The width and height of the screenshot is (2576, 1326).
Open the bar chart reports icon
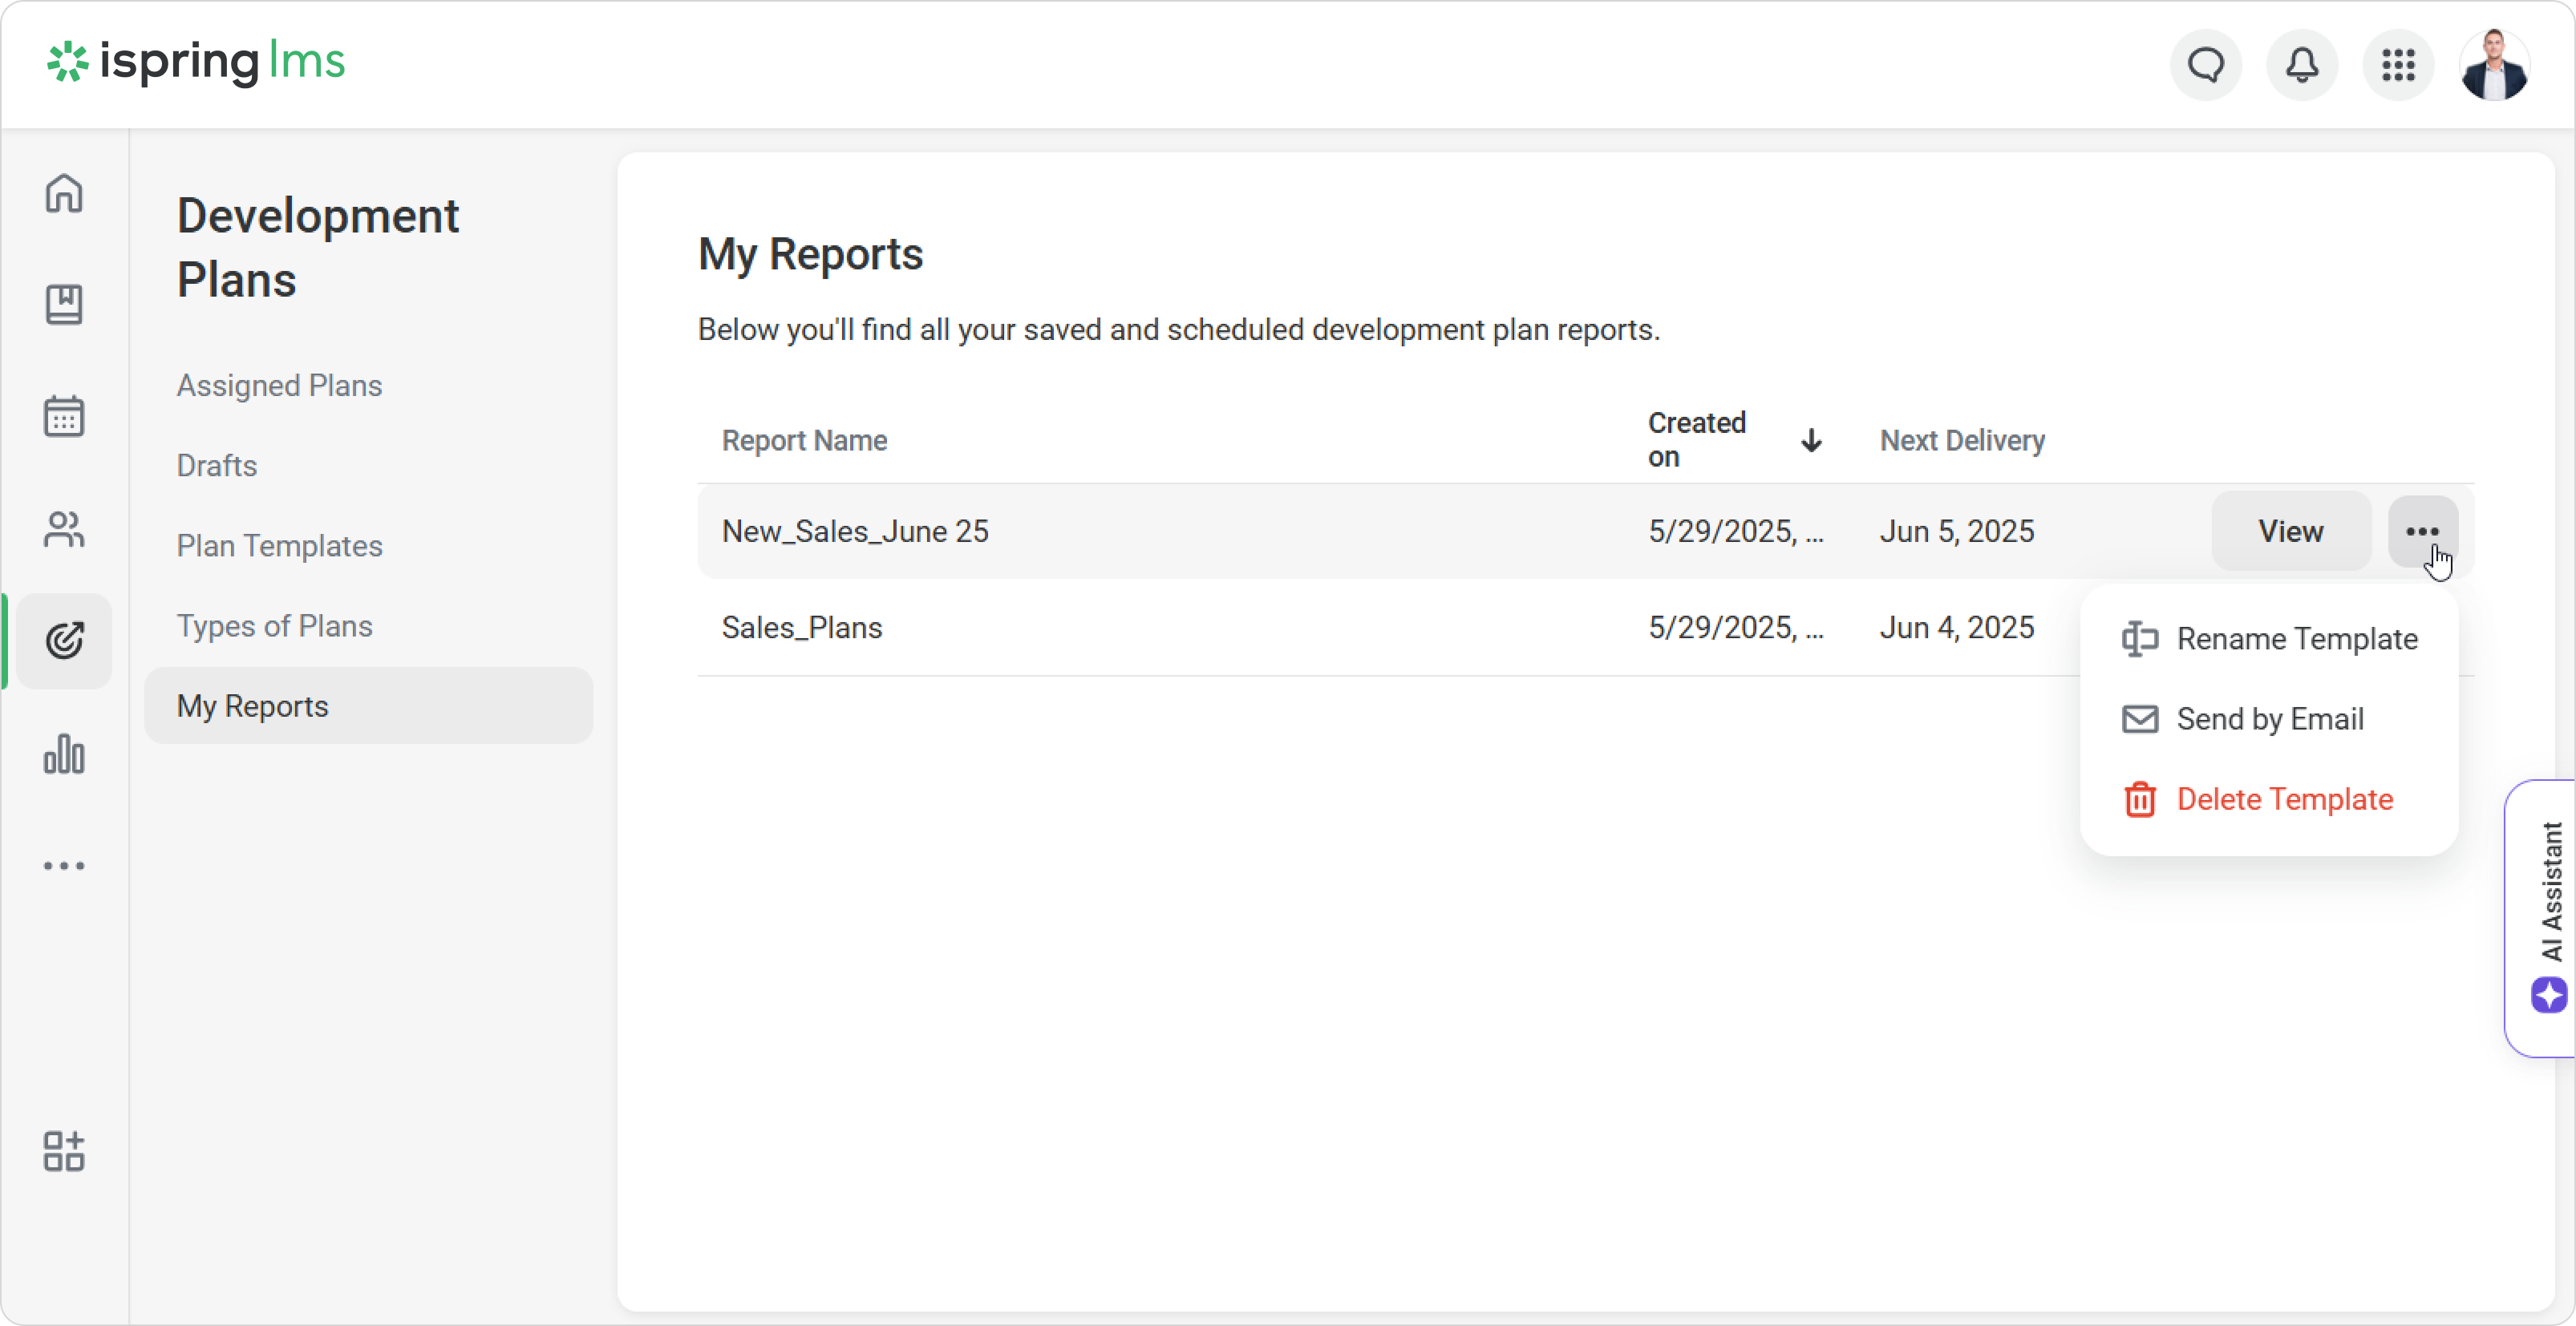click(x=64, y=754)
